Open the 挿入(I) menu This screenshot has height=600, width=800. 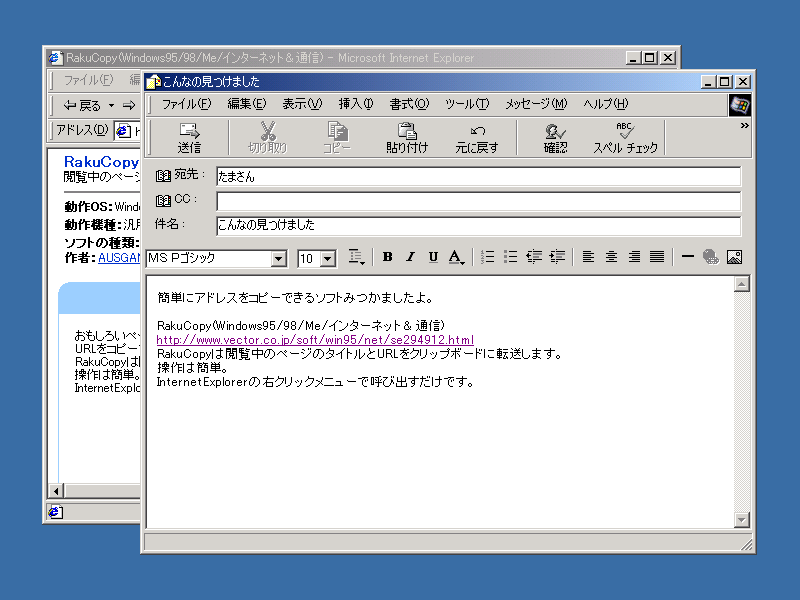pos(356,104)
